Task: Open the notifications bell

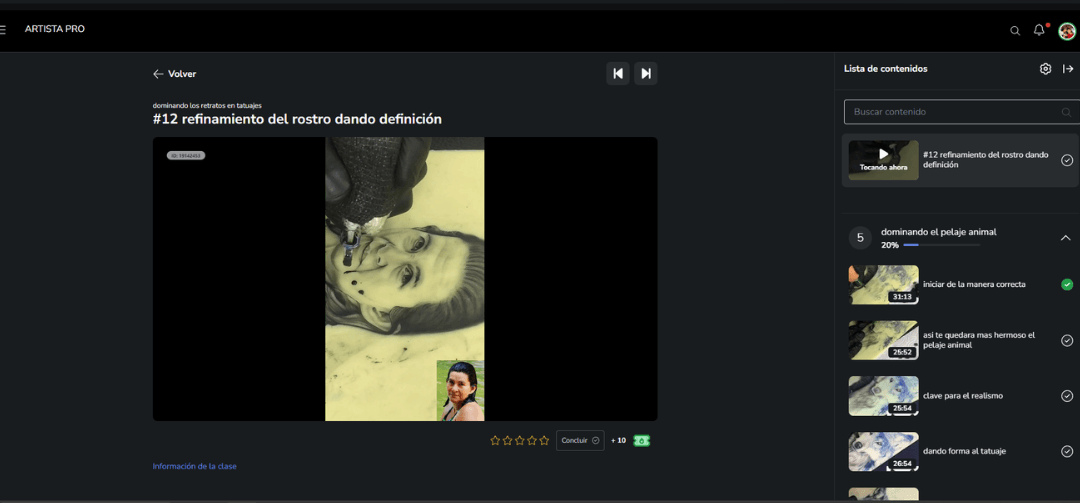Action: (x=1039, y=30)
